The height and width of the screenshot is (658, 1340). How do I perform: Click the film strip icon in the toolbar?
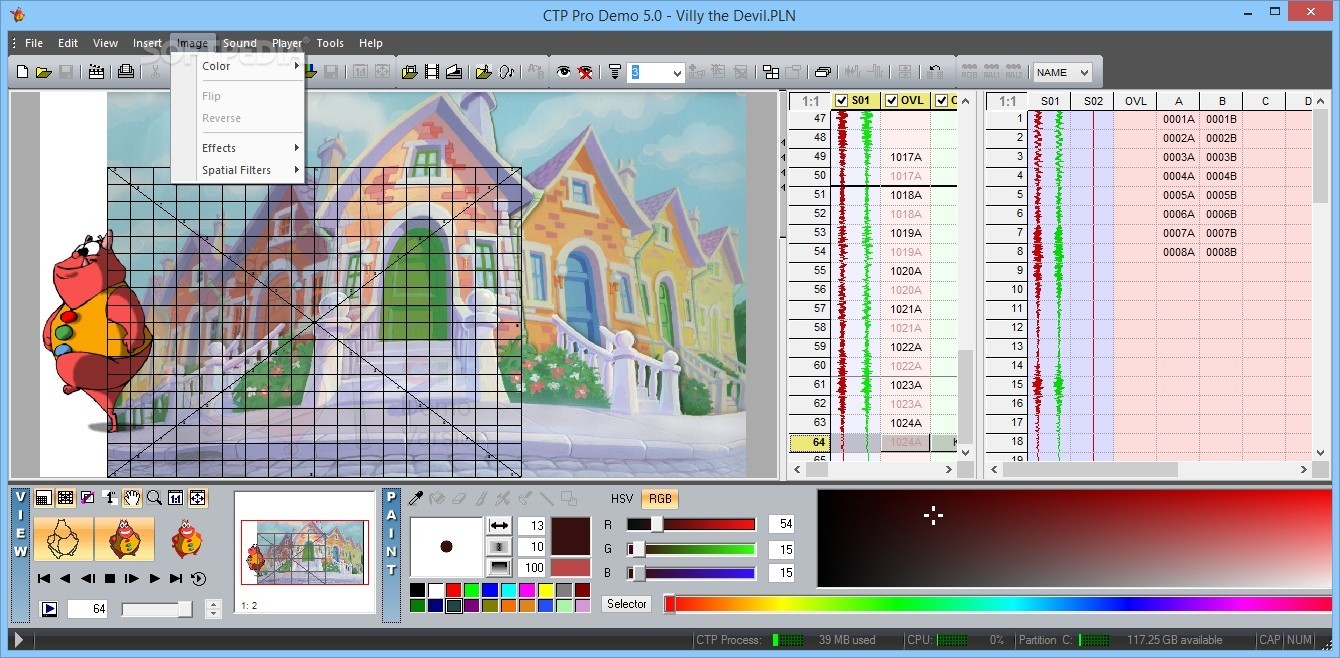[432, 72]
